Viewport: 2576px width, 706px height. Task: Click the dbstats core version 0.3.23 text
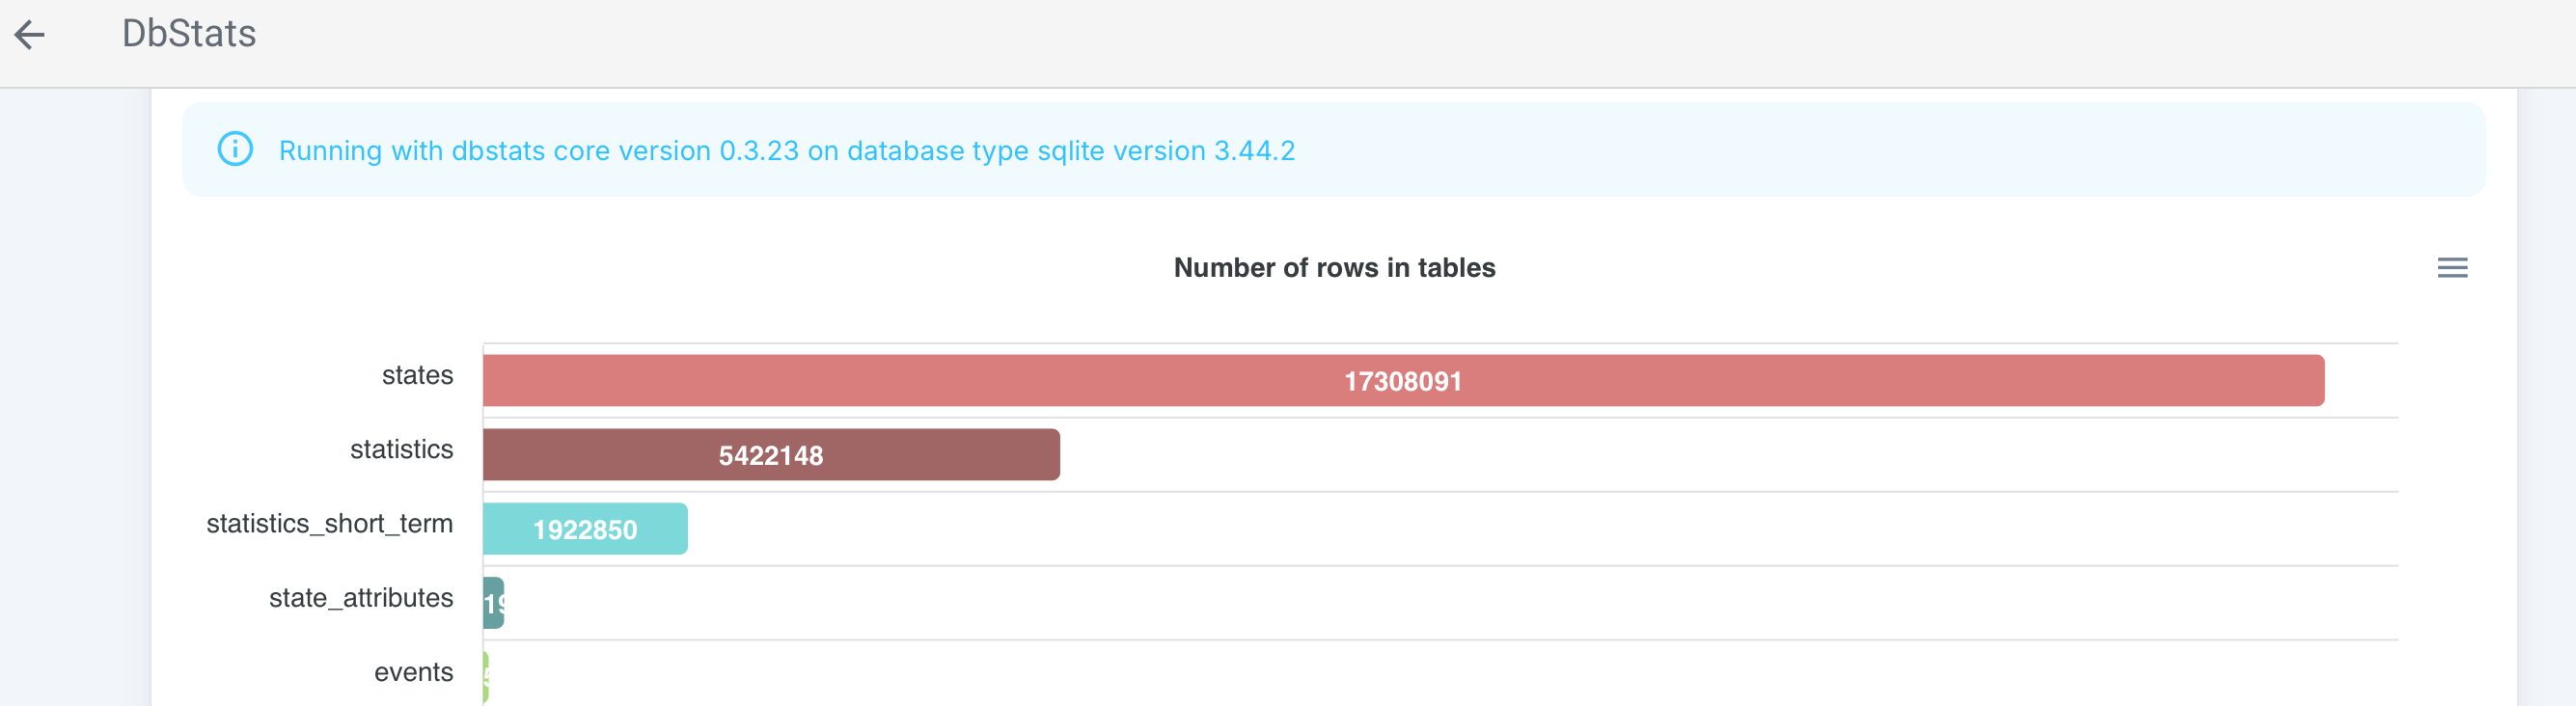click(x=625, y=151)
